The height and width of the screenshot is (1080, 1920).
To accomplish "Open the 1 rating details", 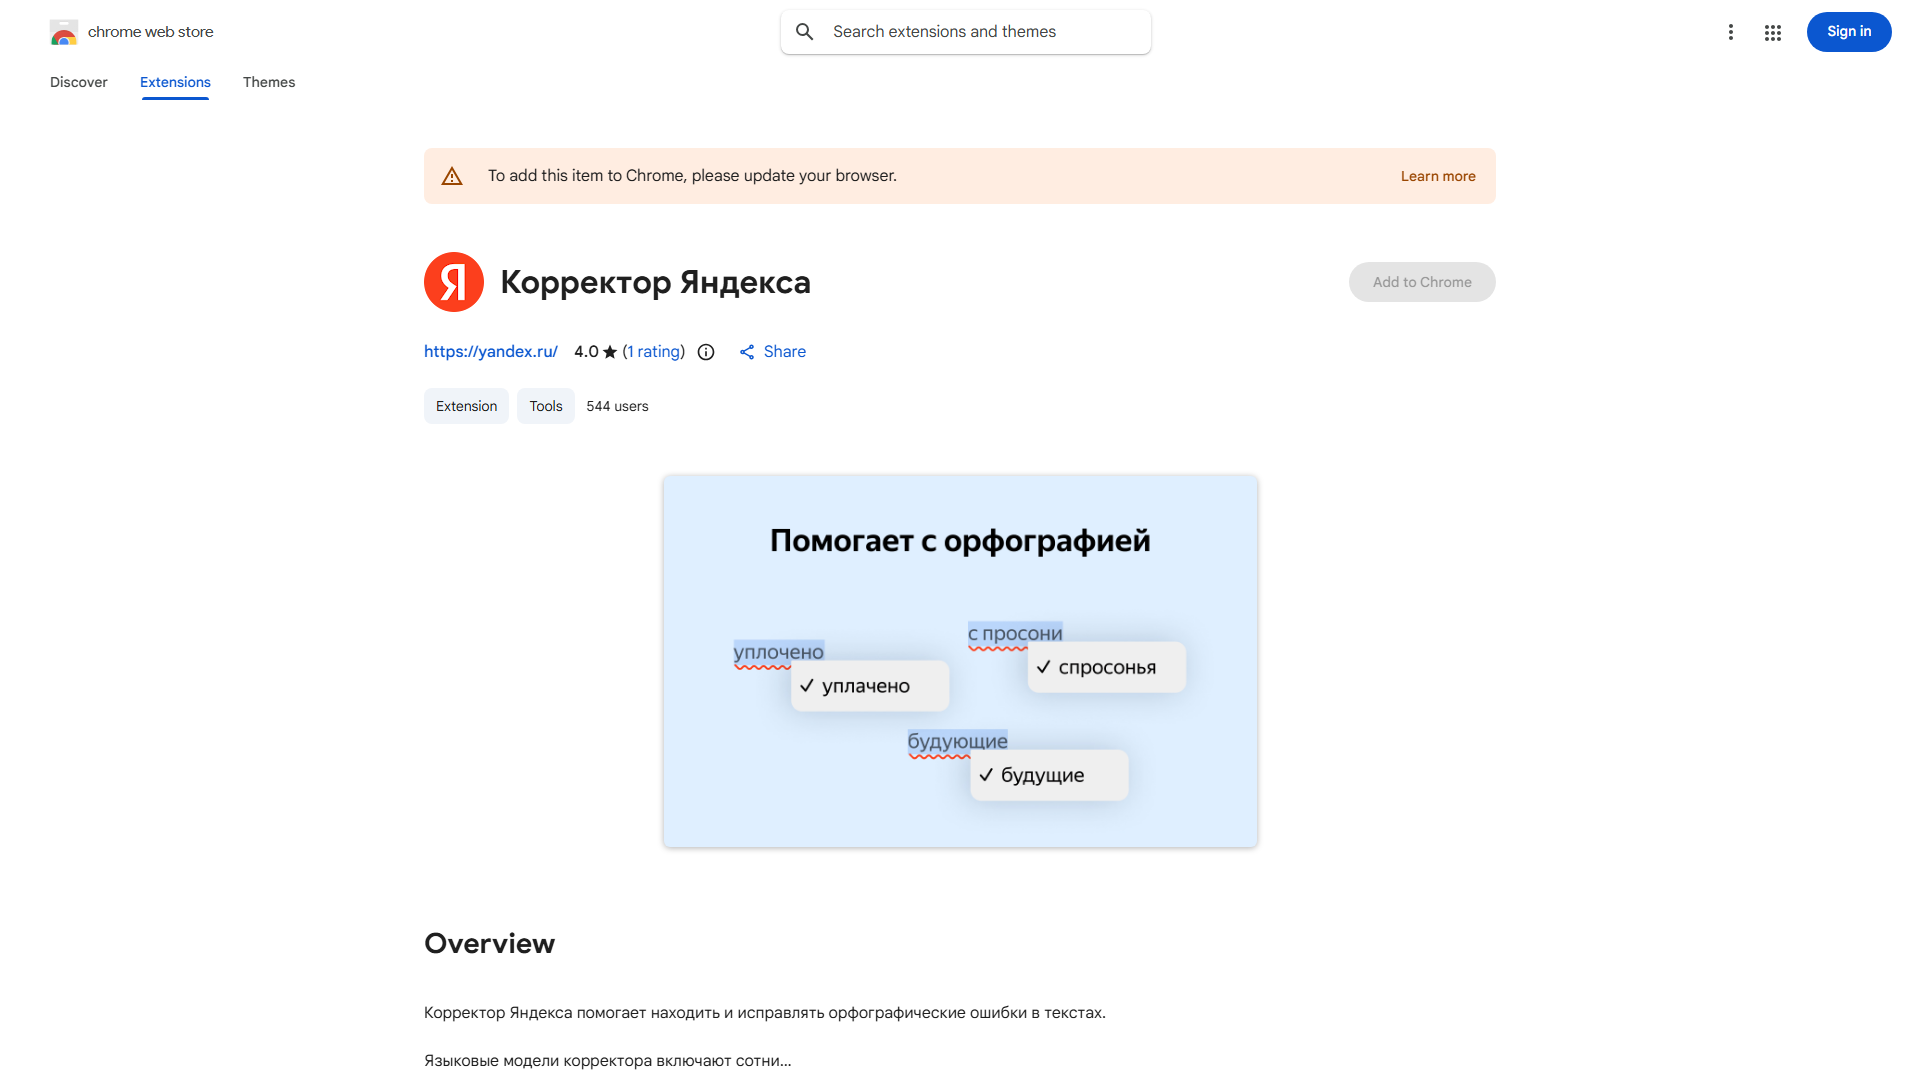I will (x=653, y=351).
